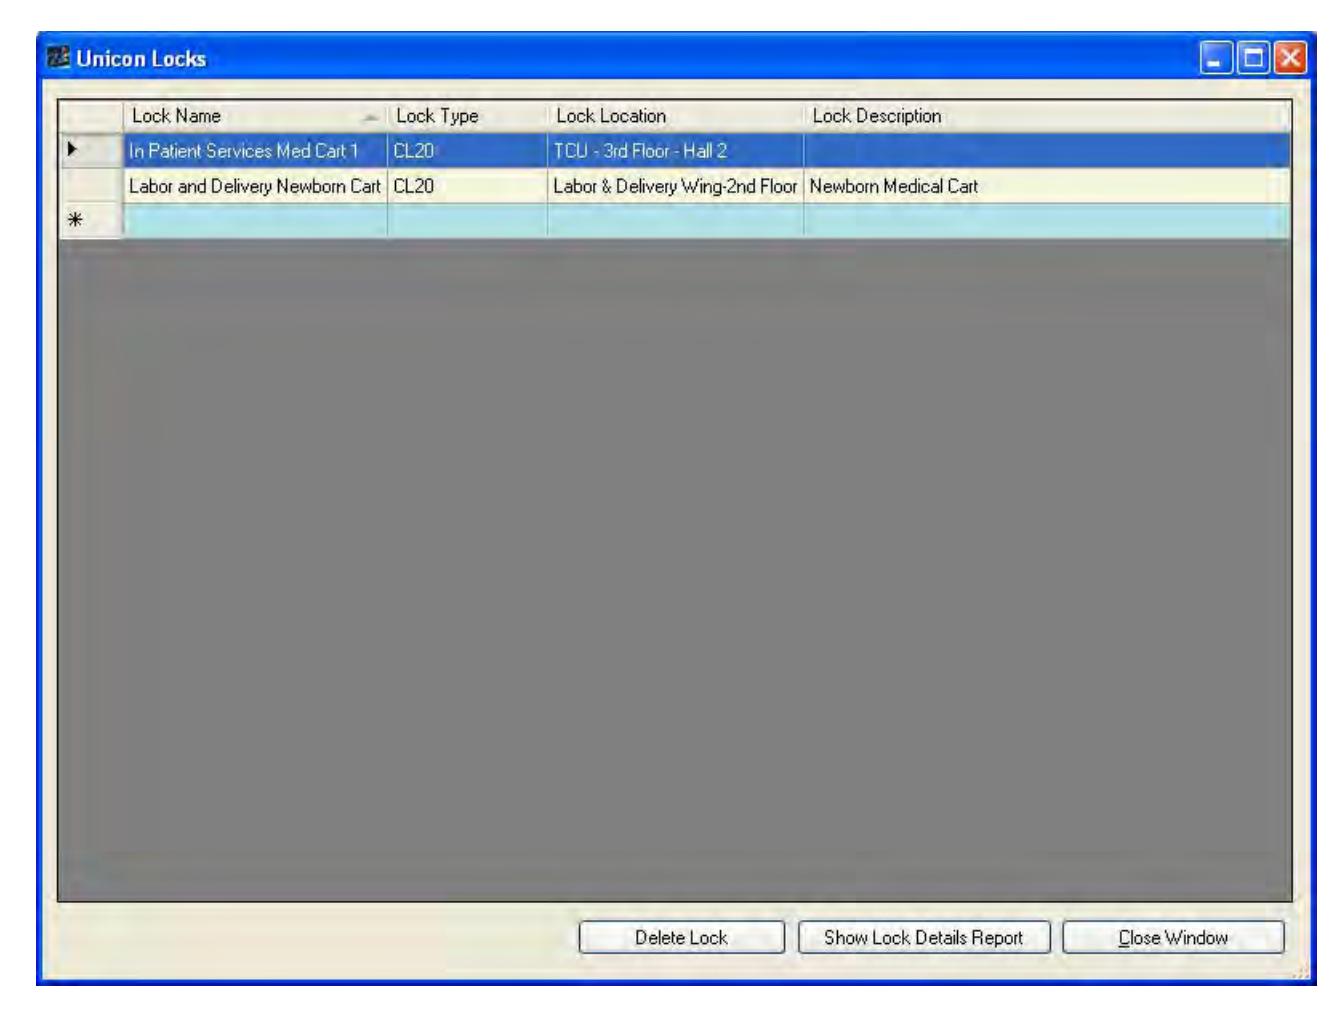Click the current row arrow selector
This screenshot has height=1017, width=1341.
(91, 151)
